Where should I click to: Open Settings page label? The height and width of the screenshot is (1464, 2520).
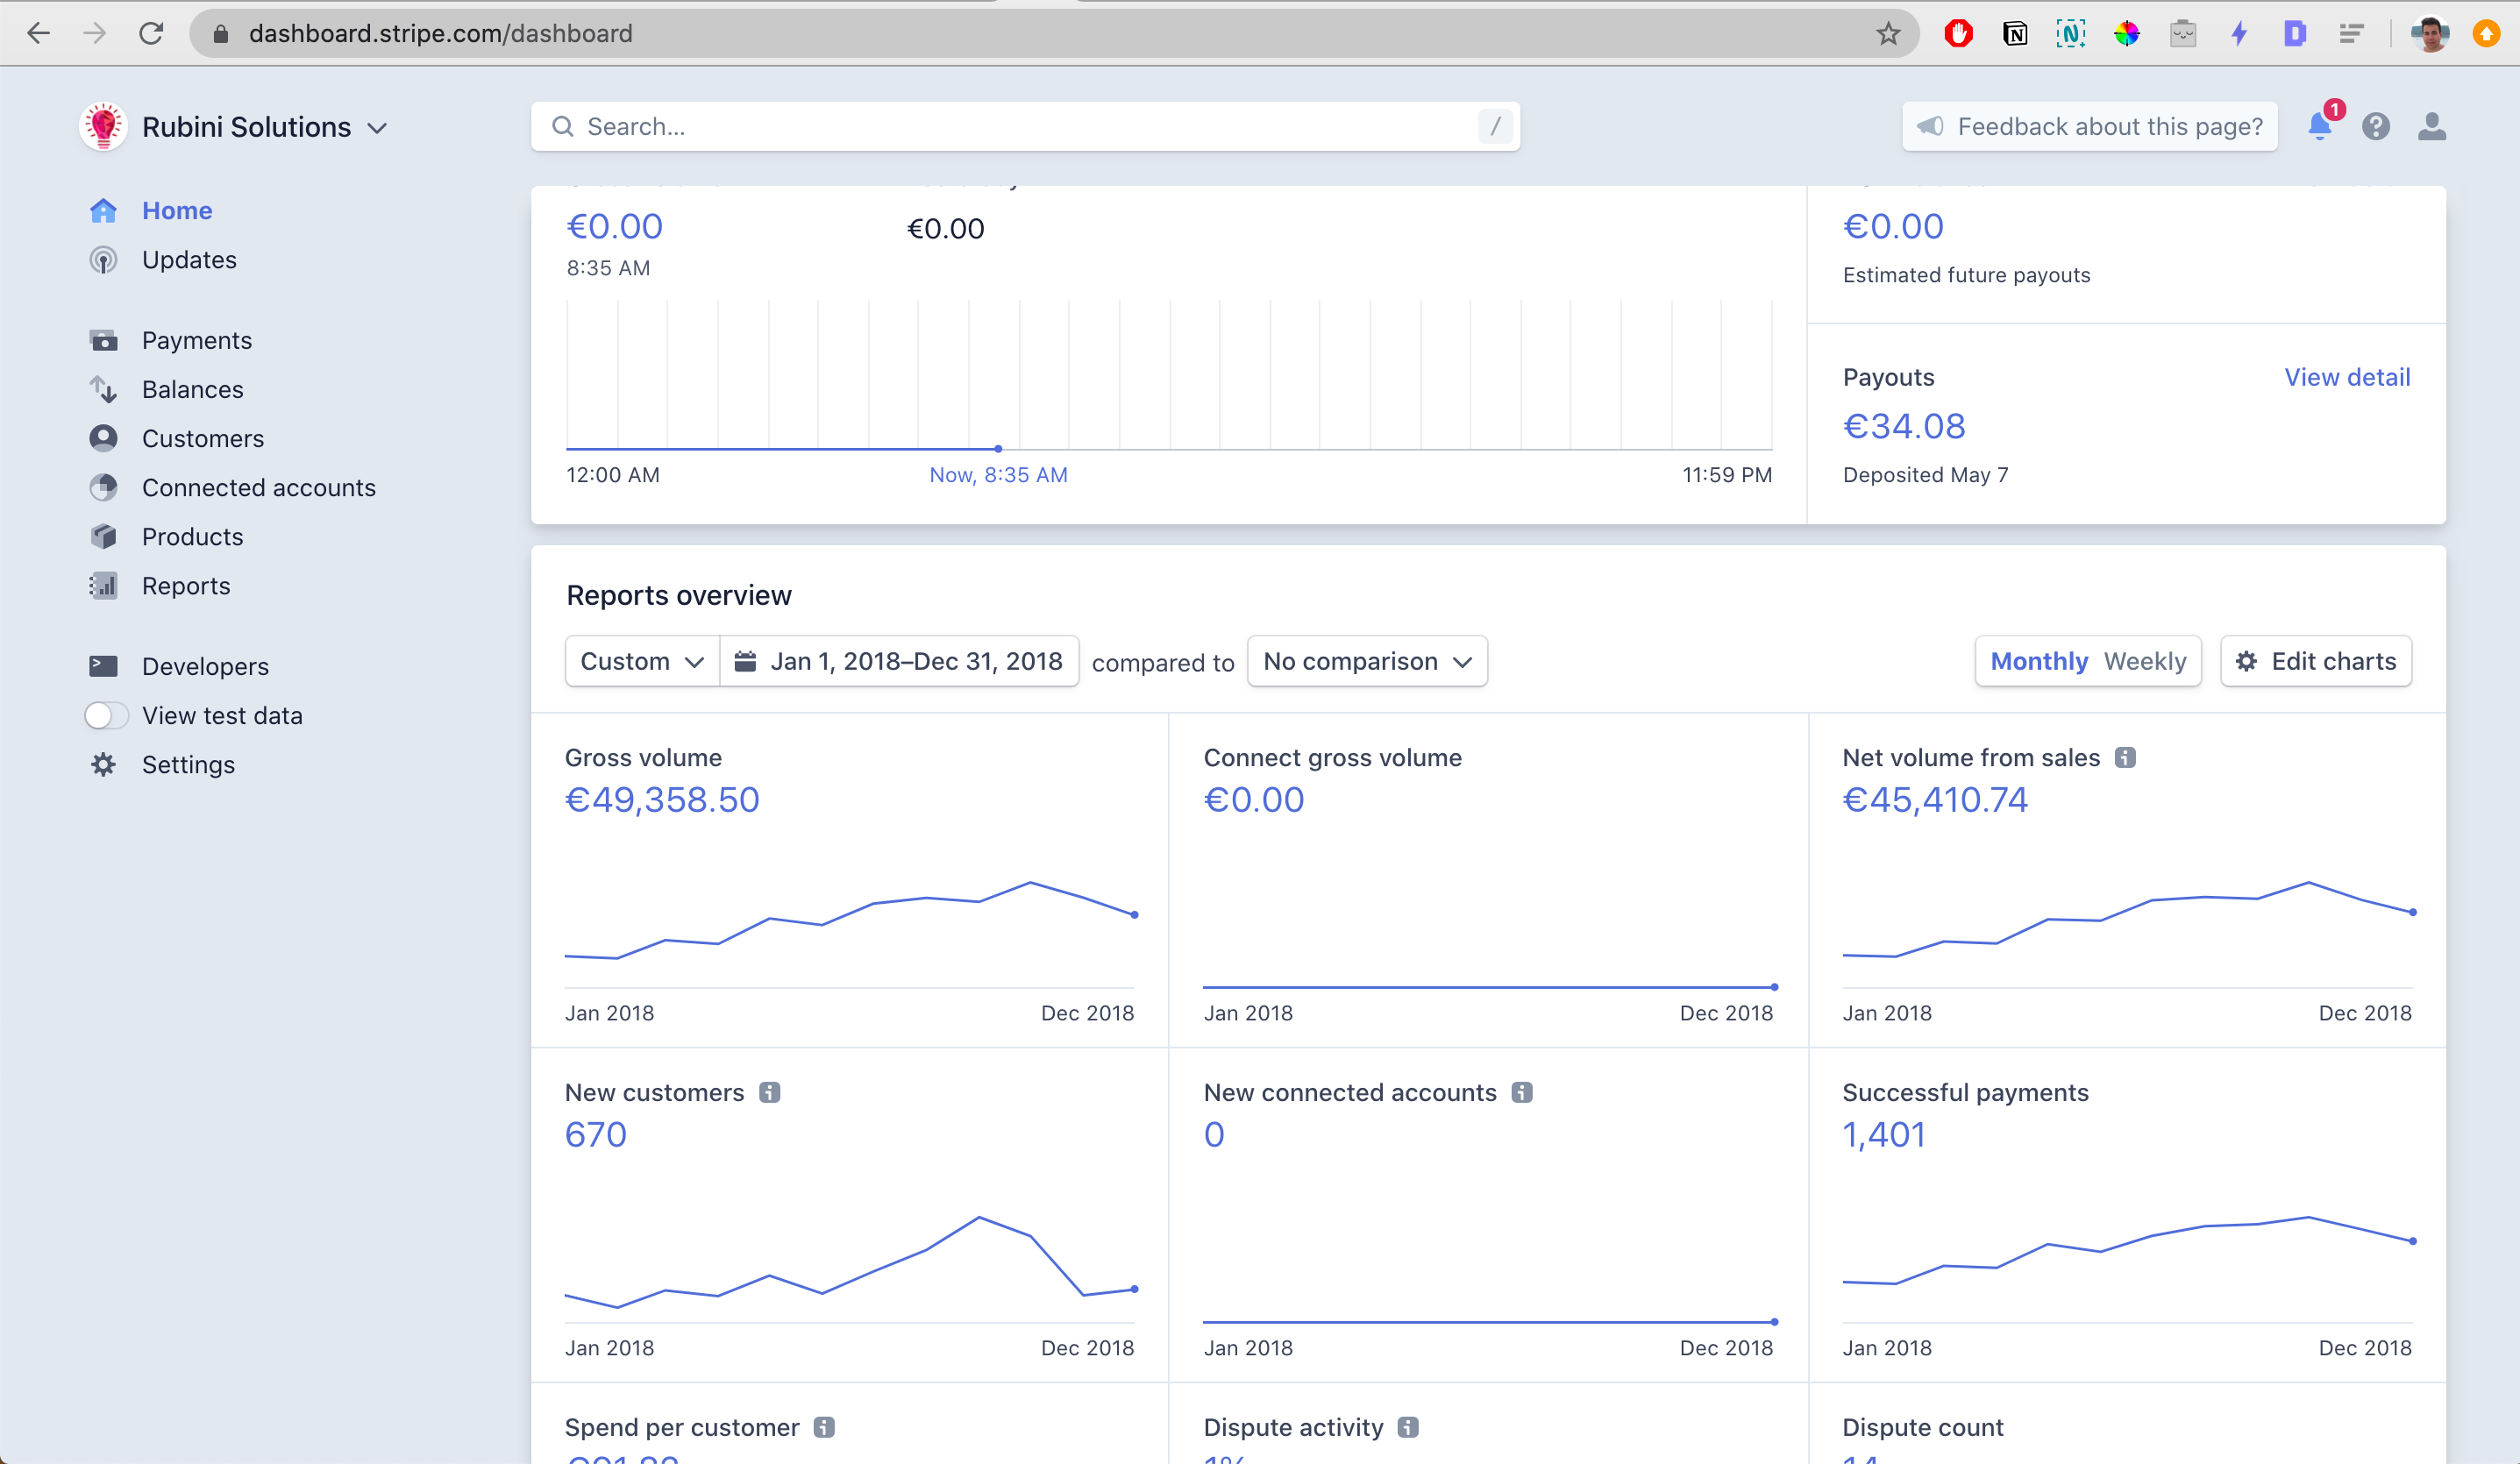coord(188,765)
